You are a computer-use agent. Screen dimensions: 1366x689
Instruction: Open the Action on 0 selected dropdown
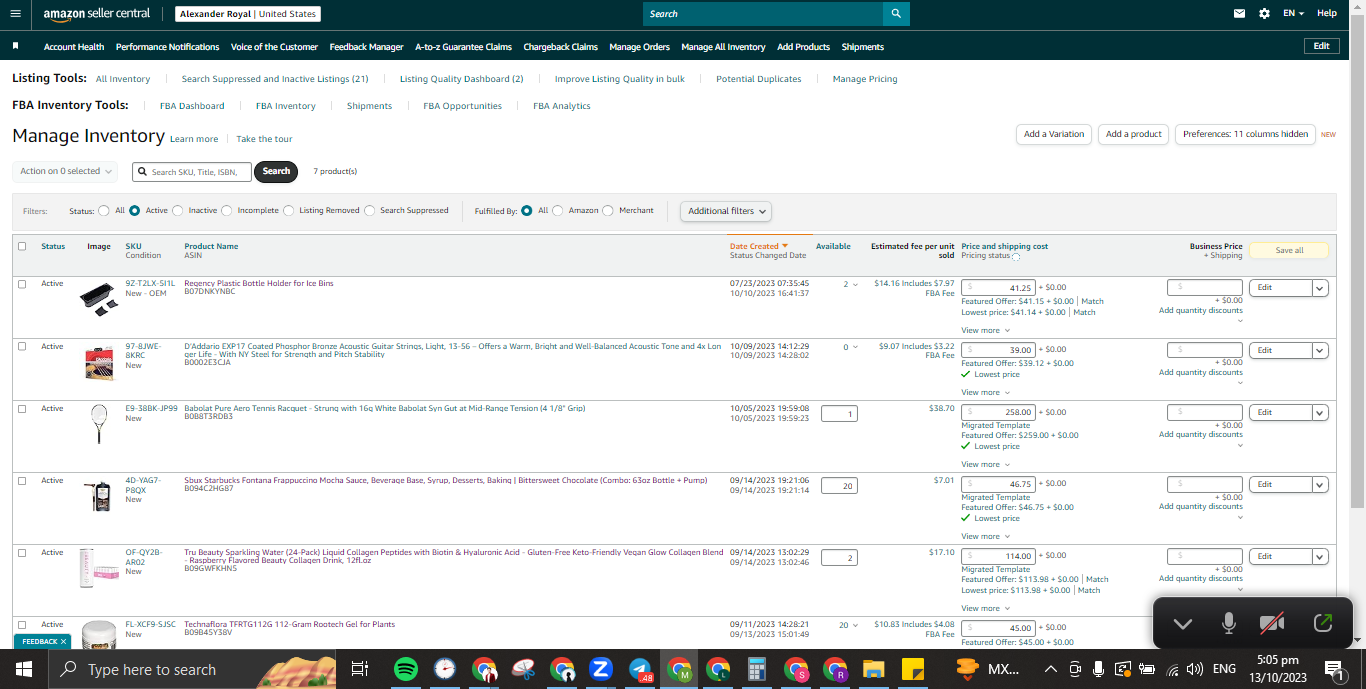point(65,171)
